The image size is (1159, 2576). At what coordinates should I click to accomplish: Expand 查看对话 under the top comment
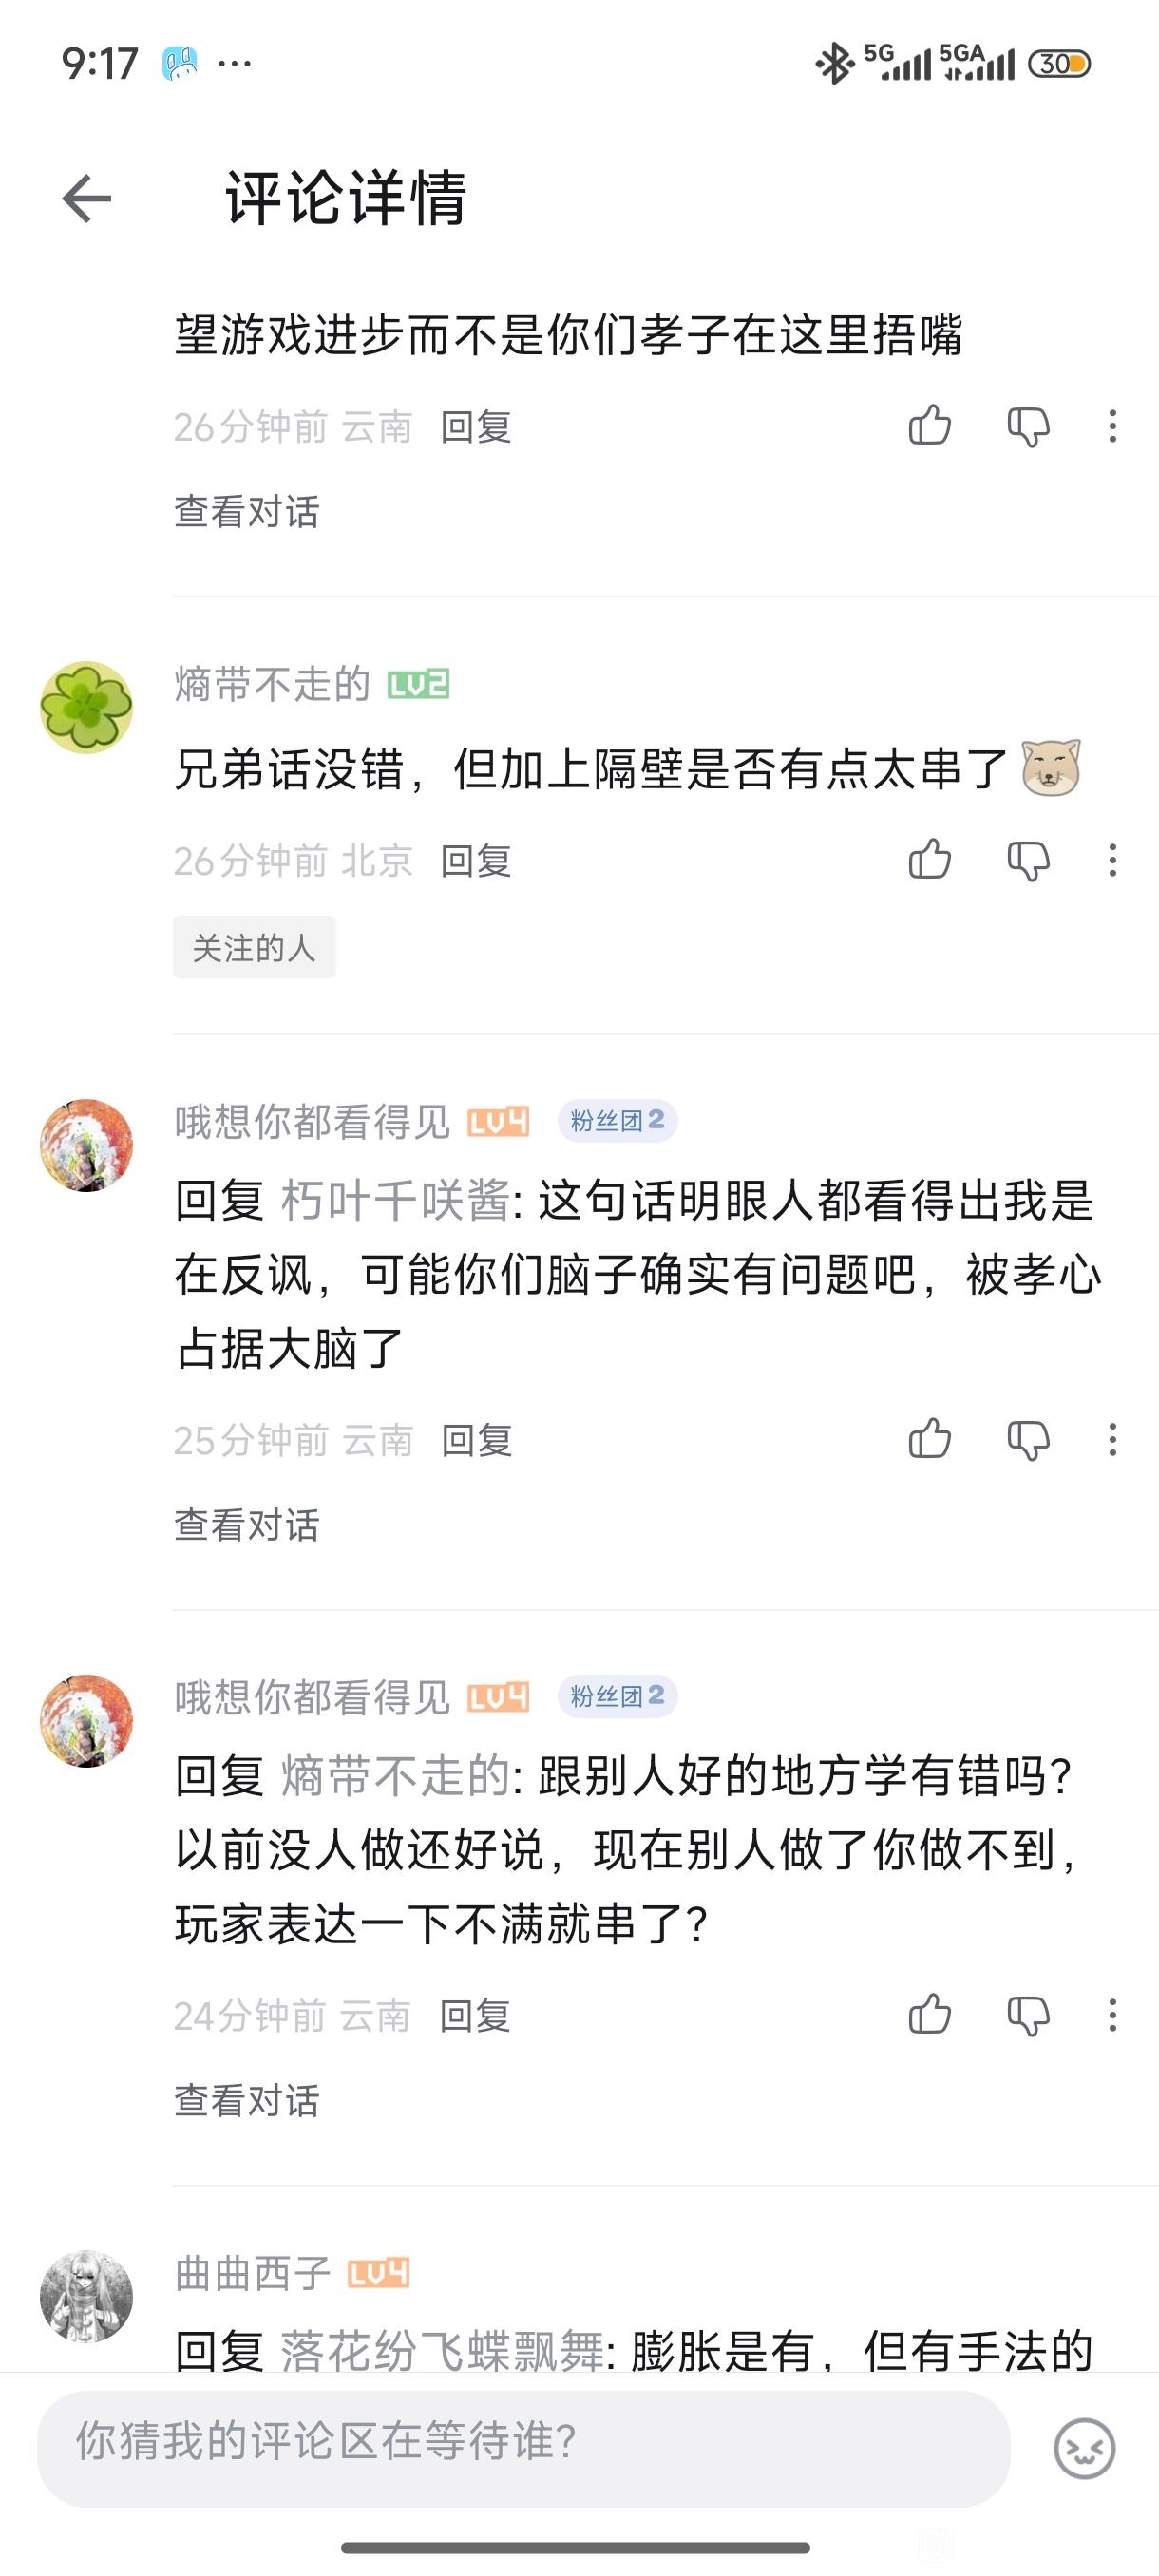pos(246,511)
